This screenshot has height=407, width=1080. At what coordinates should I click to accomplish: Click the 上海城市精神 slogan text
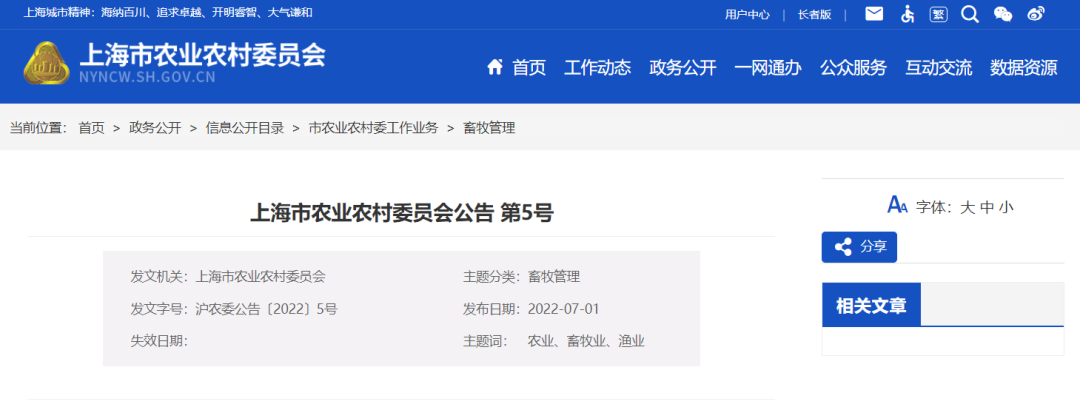(168, 12)
